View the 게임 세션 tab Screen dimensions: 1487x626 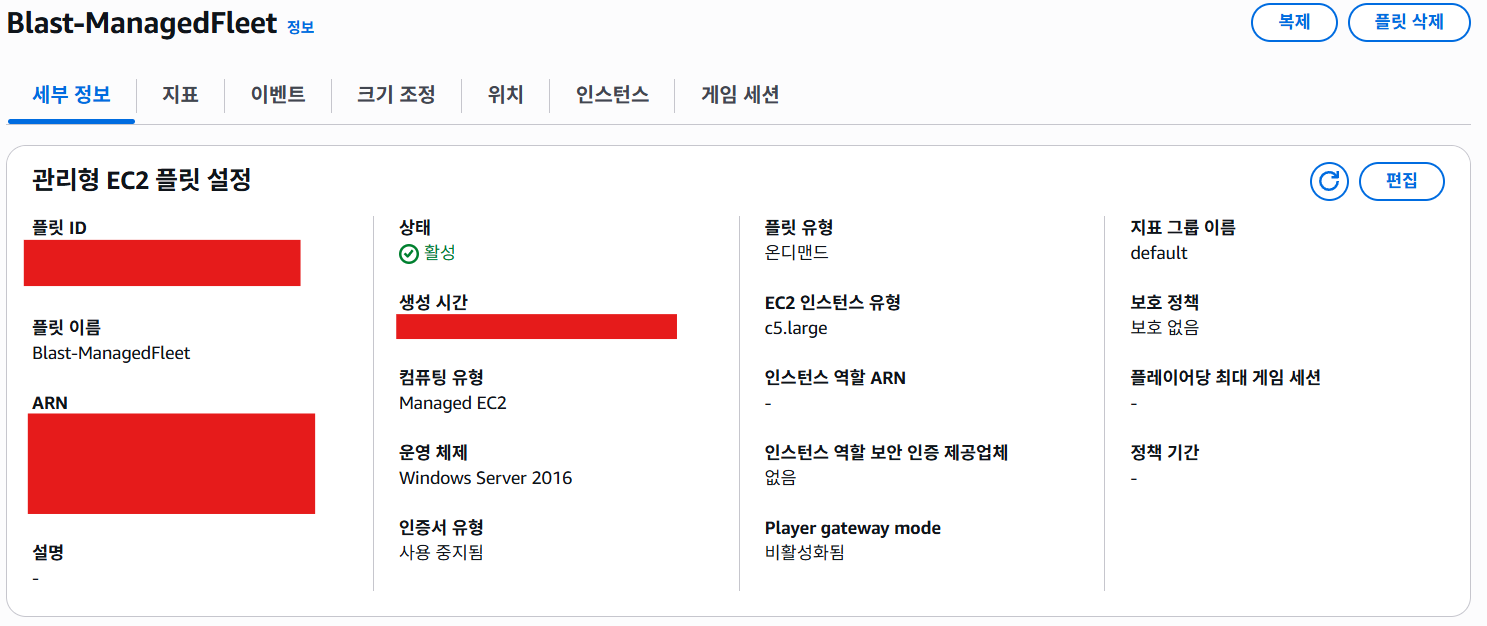tap(740, 95)
